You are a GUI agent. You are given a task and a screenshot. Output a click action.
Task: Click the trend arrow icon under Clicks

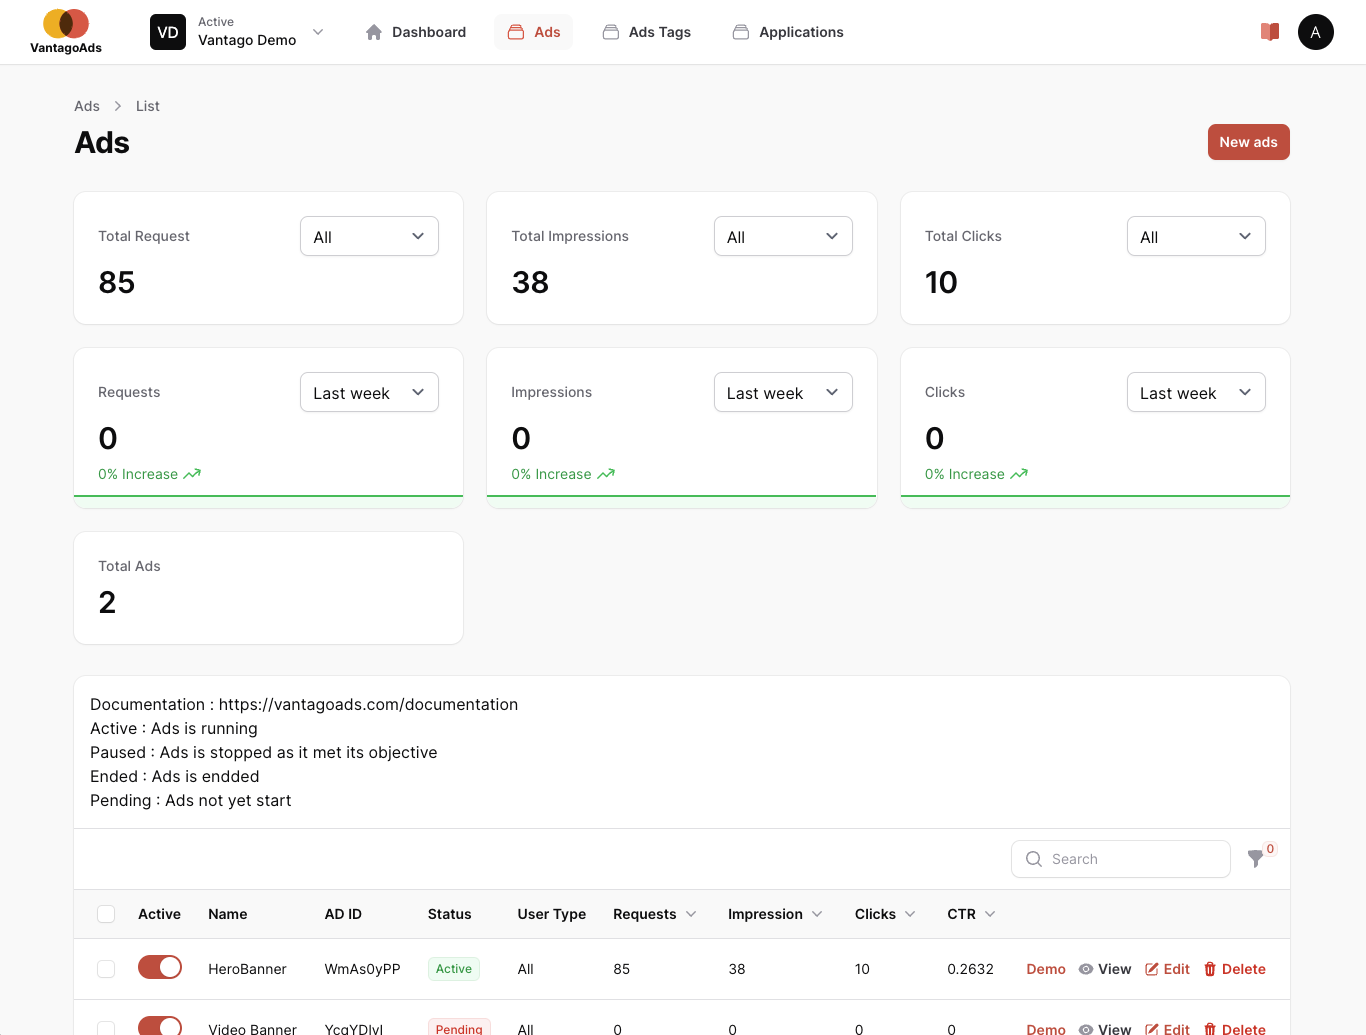[x=1019, y=474]
